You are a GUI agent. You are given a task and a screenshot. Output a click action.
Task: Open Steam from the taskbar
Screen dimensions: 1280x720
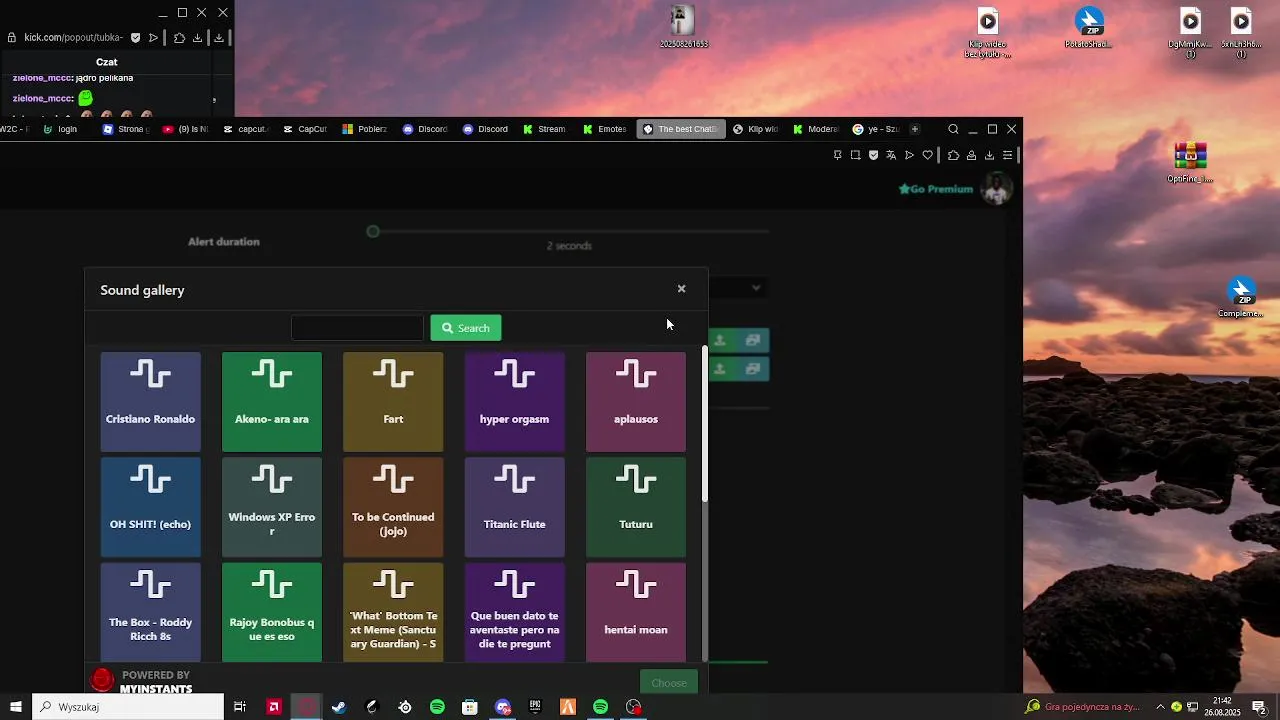point(339,707)
